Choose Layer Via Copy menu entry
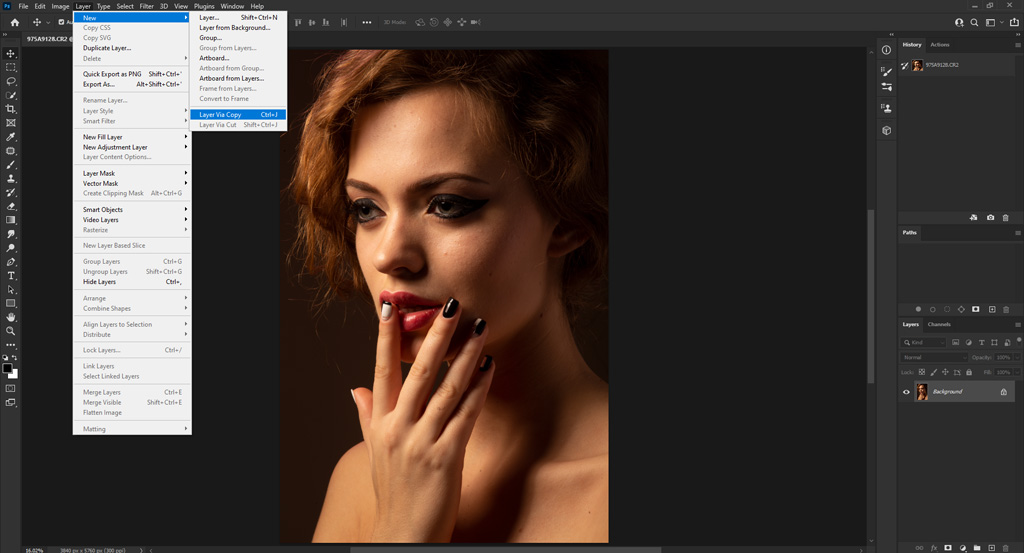1024x553 pixels. click(238, 114)
